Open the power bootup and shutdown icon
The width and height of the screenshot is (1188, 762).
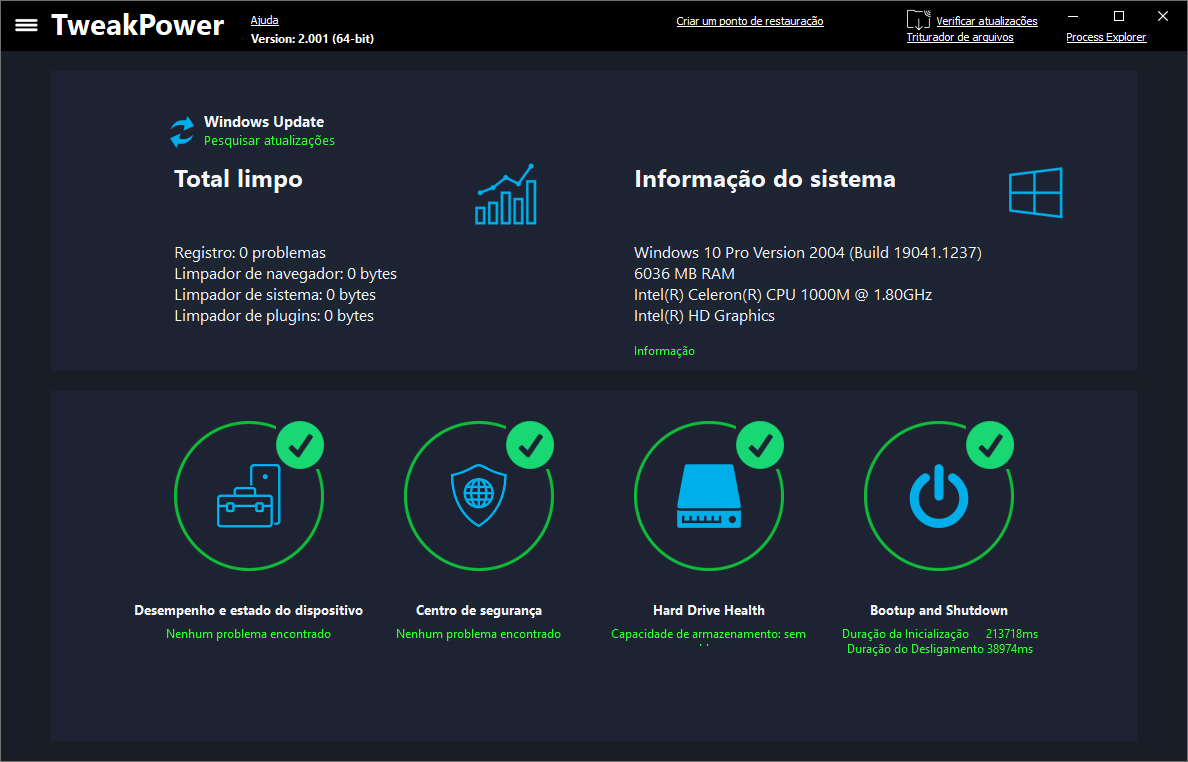939,496
